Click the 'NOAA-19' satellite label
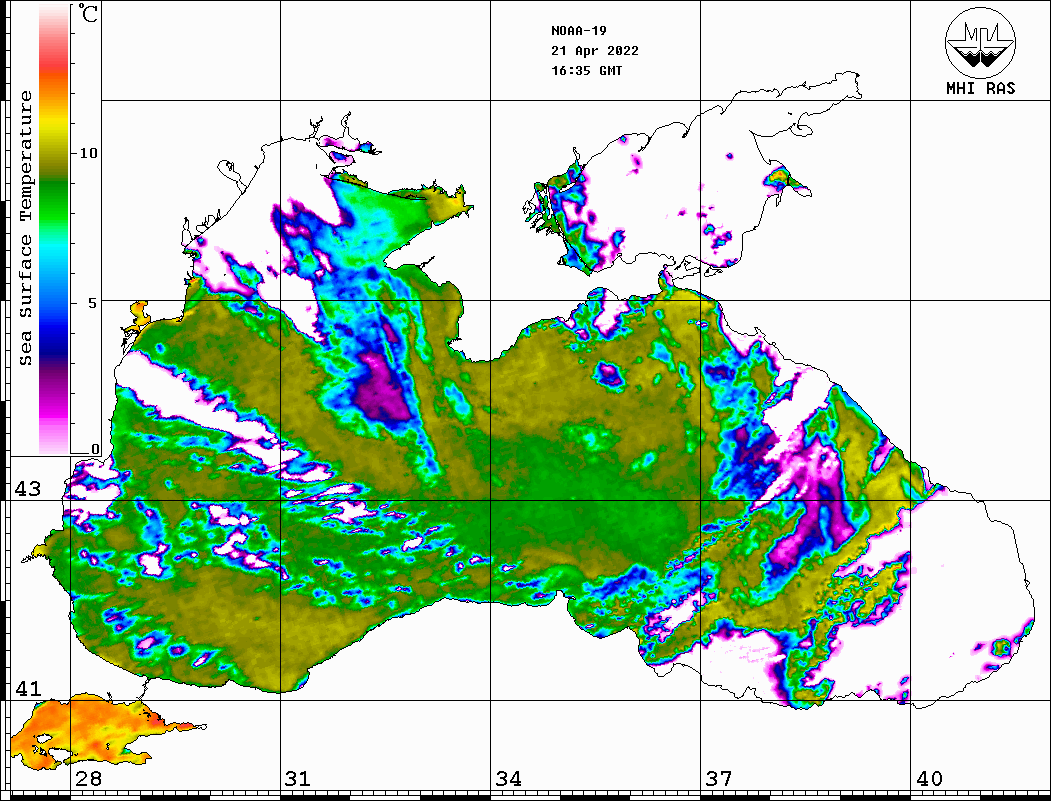 coord(578,31)
